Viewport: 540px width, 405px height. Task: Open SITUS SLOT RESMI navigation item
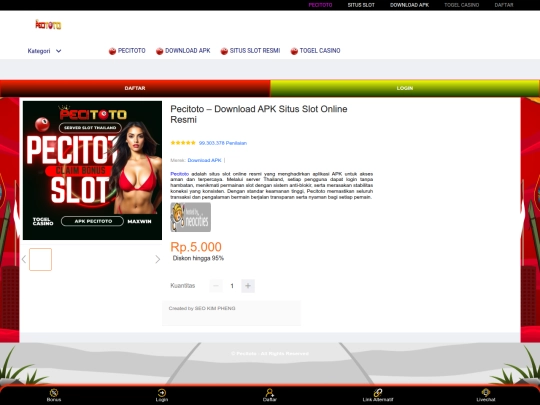tap(255, 51)
